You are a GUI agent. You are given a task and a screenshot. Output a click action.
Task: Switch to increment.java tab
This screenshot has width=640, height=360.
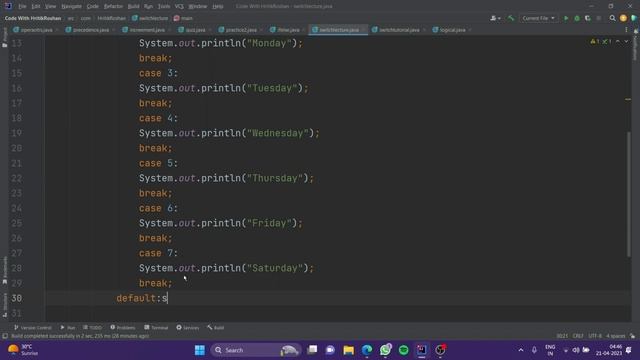(x=147, y=30)
